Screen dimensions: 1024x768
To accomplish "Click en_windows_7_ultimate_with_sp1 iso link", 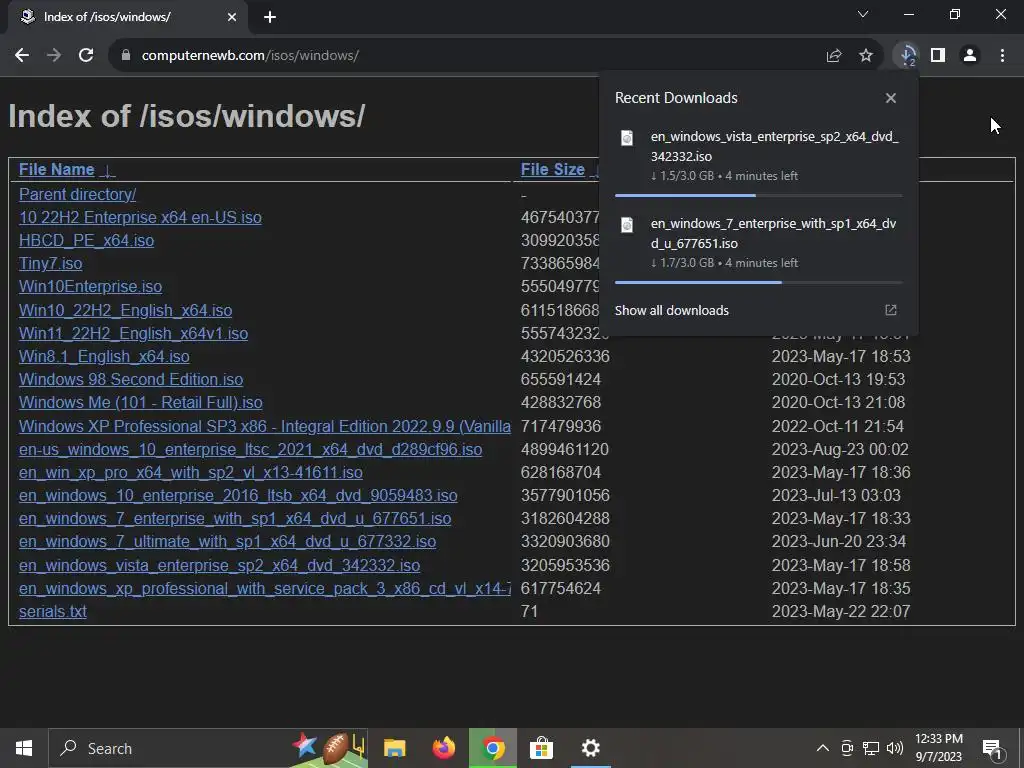I will click(227, 541).
